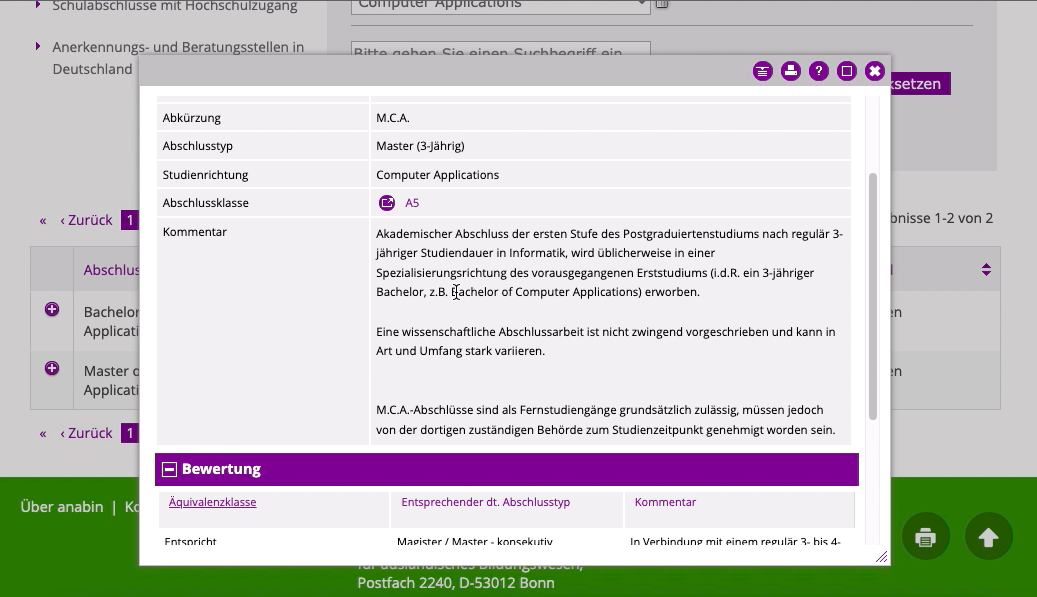
Task: Maximize the dialog using the square icon
Action: 847,71
